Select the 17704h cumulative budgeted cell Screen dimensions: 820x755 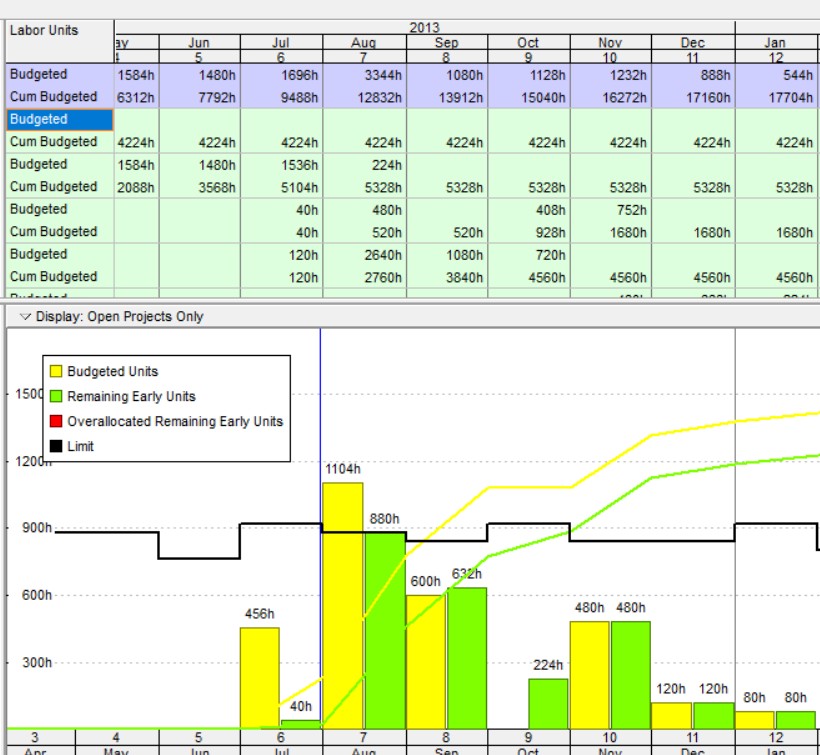pyautogui.click(x=775, y=97)
